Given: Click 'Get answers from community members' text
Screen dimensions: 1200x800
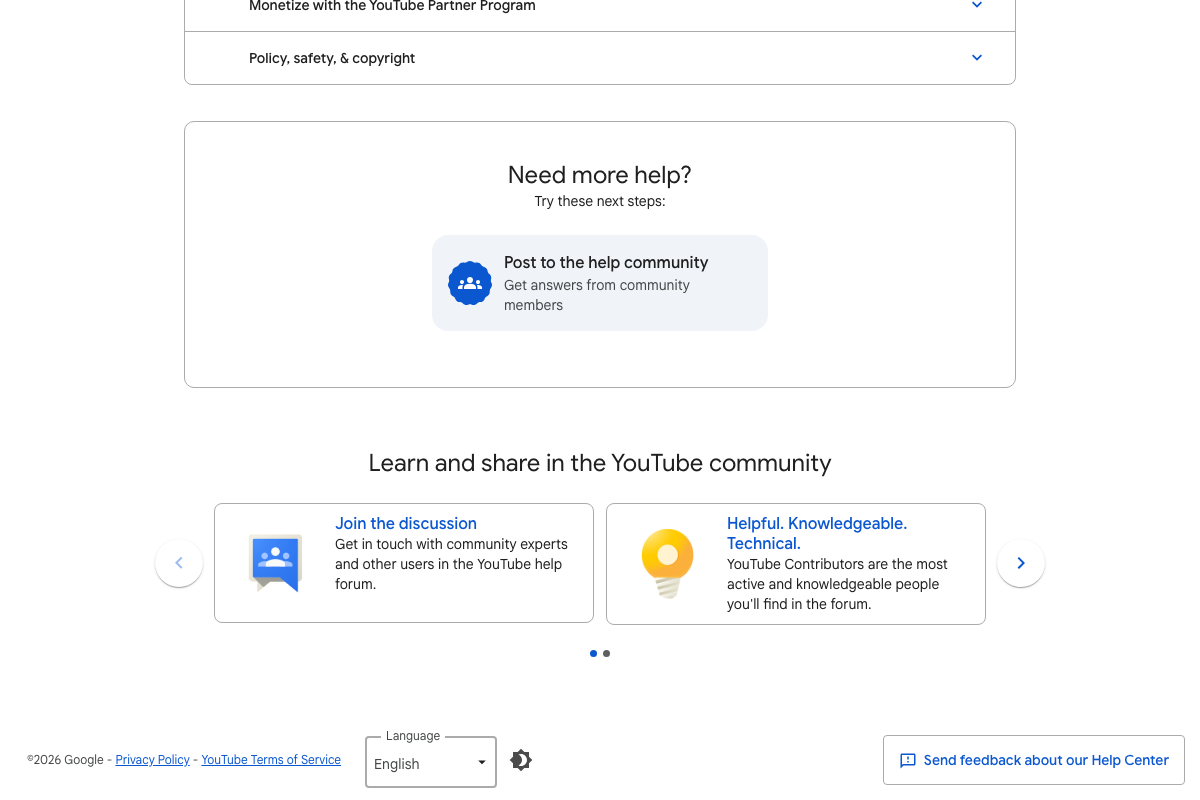Looking at the screenshot, I should point(597,295).
